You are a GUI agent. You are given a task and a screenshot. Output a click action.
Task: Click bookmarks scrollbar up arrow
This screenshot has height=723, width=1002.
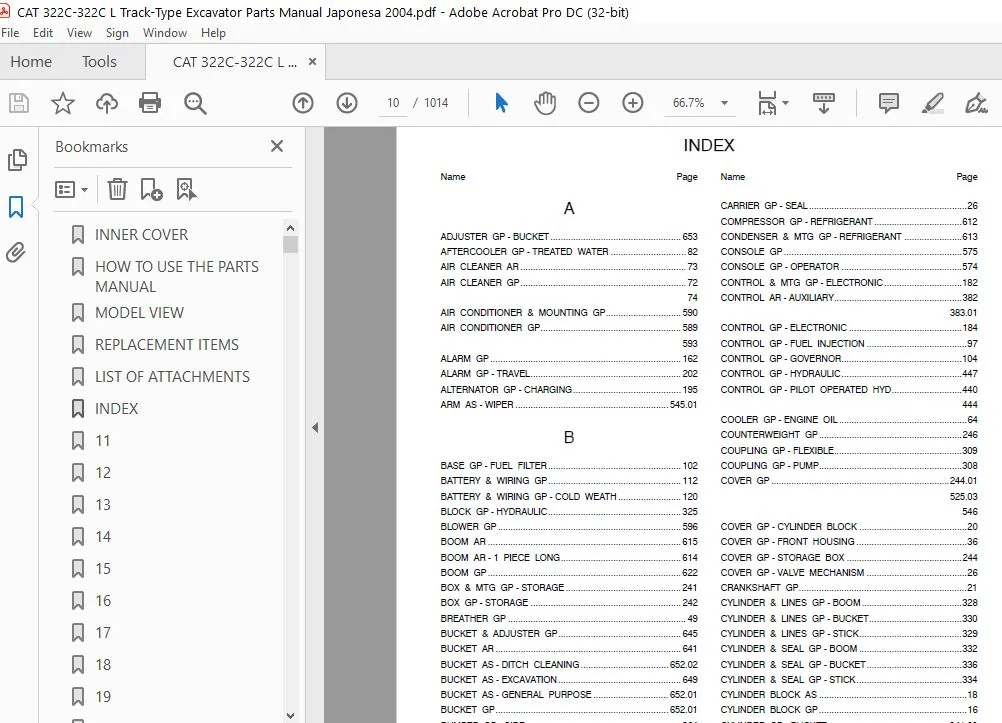tap(290, 228)
